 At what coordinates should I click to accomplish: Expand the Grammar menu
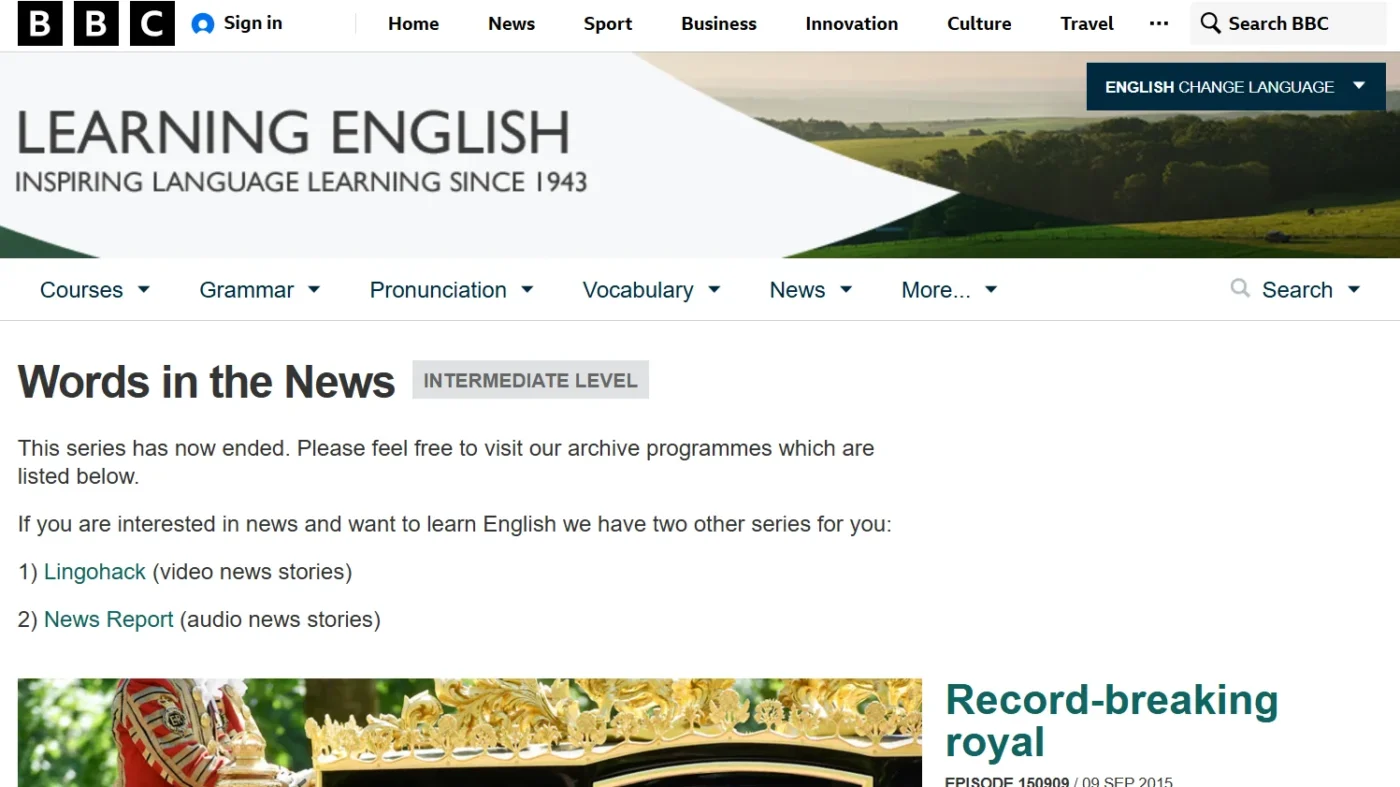pos(259,289)
